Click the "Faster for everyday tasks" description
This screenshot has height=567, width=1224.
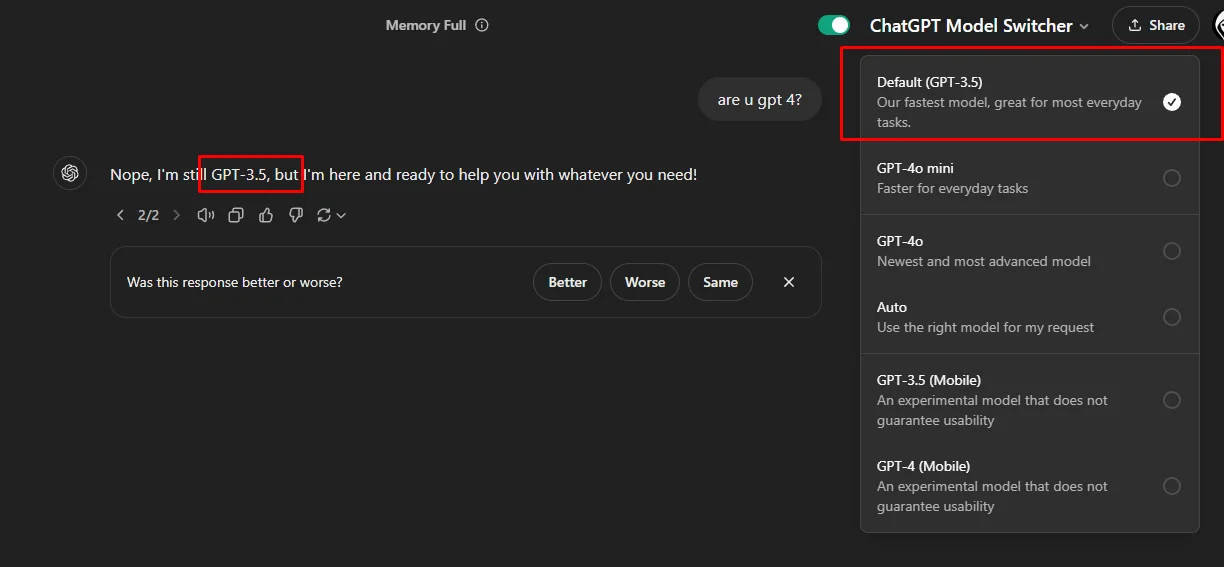pyautogui.click(x=953, y=188)
